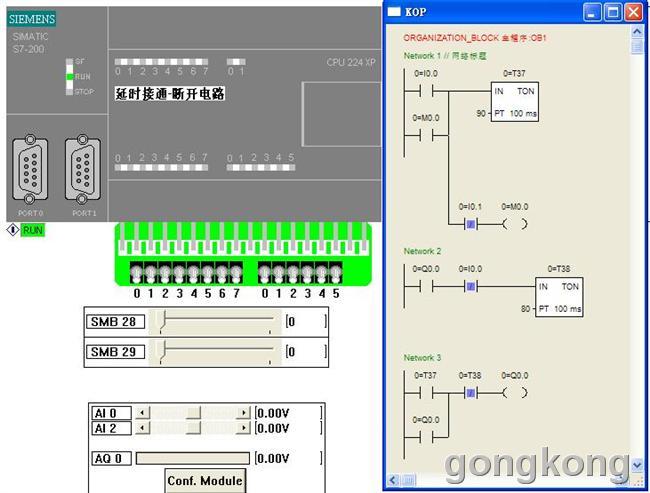Click the AI 0 slider thumb
The height and width of the screenshot is (493, 650).
[x=193, y=413]
